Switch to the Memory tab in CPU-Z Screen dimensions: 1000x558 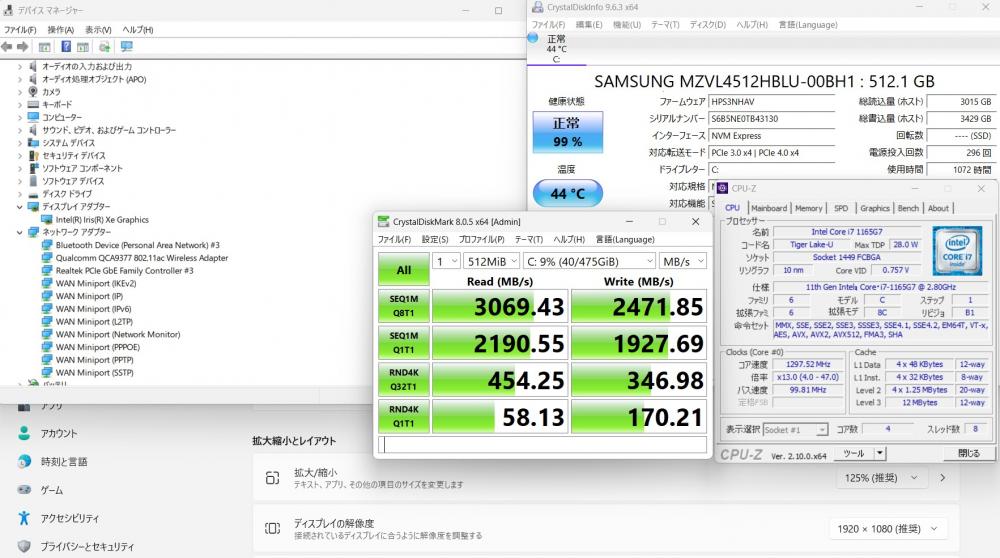point(808,208)
